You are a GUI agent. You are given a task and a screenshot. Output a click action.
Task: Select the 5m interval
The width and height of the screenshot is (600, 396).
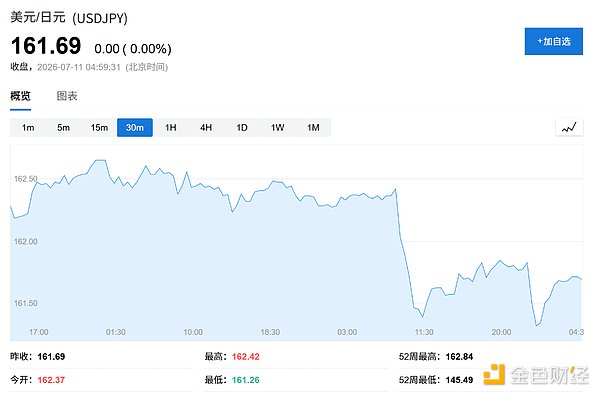click(x=64, y=127)
